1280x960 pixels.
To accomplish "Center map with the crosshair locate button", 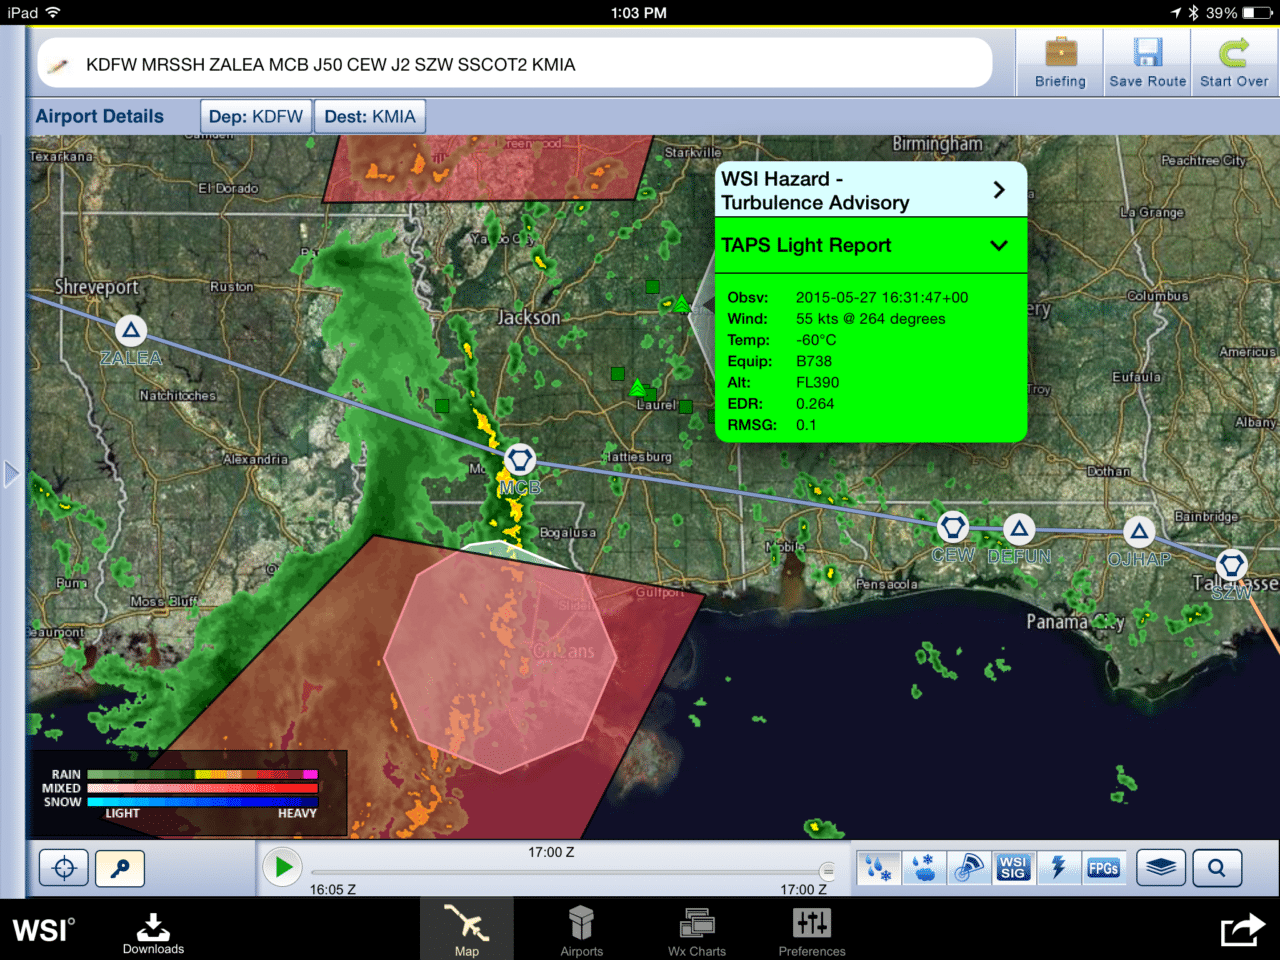I will click(64, 867).
